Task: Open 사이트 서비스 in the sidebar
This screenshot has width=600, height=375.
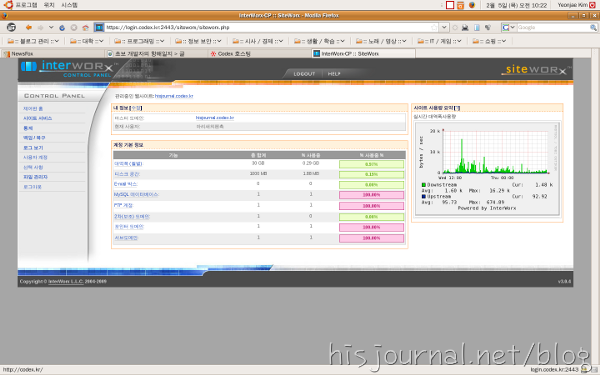Action: (38, 119)
